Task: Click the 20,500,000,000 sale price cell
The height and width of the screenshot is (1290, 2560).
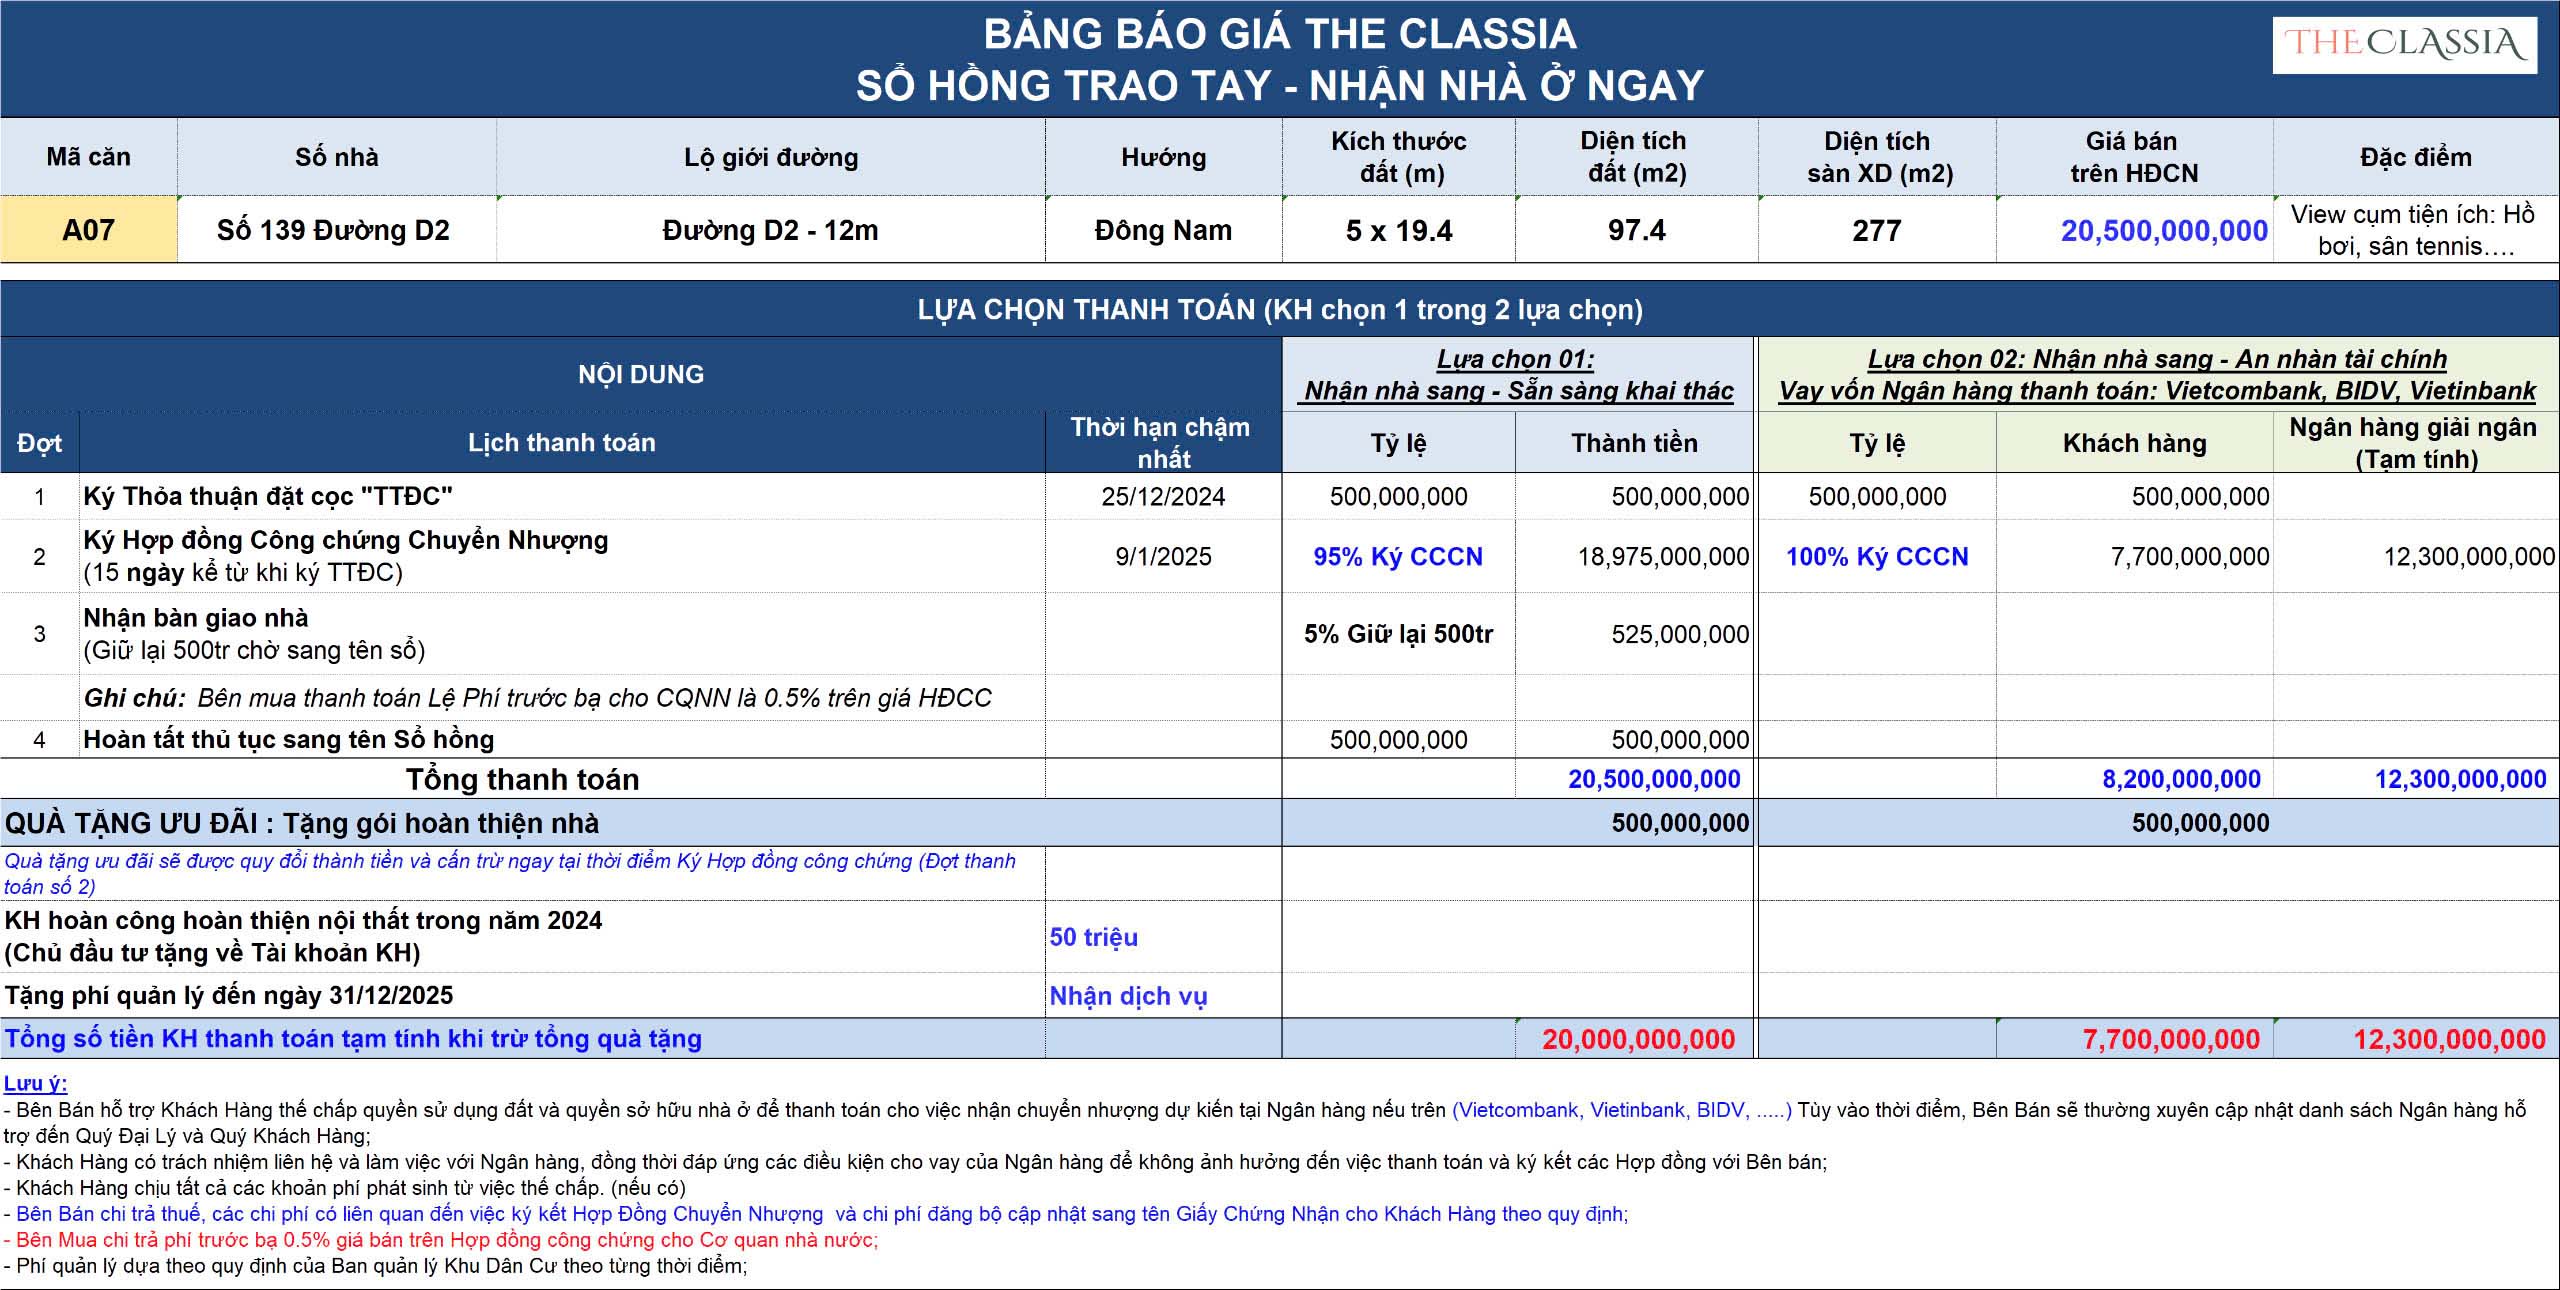Action: pos(2163,230)
